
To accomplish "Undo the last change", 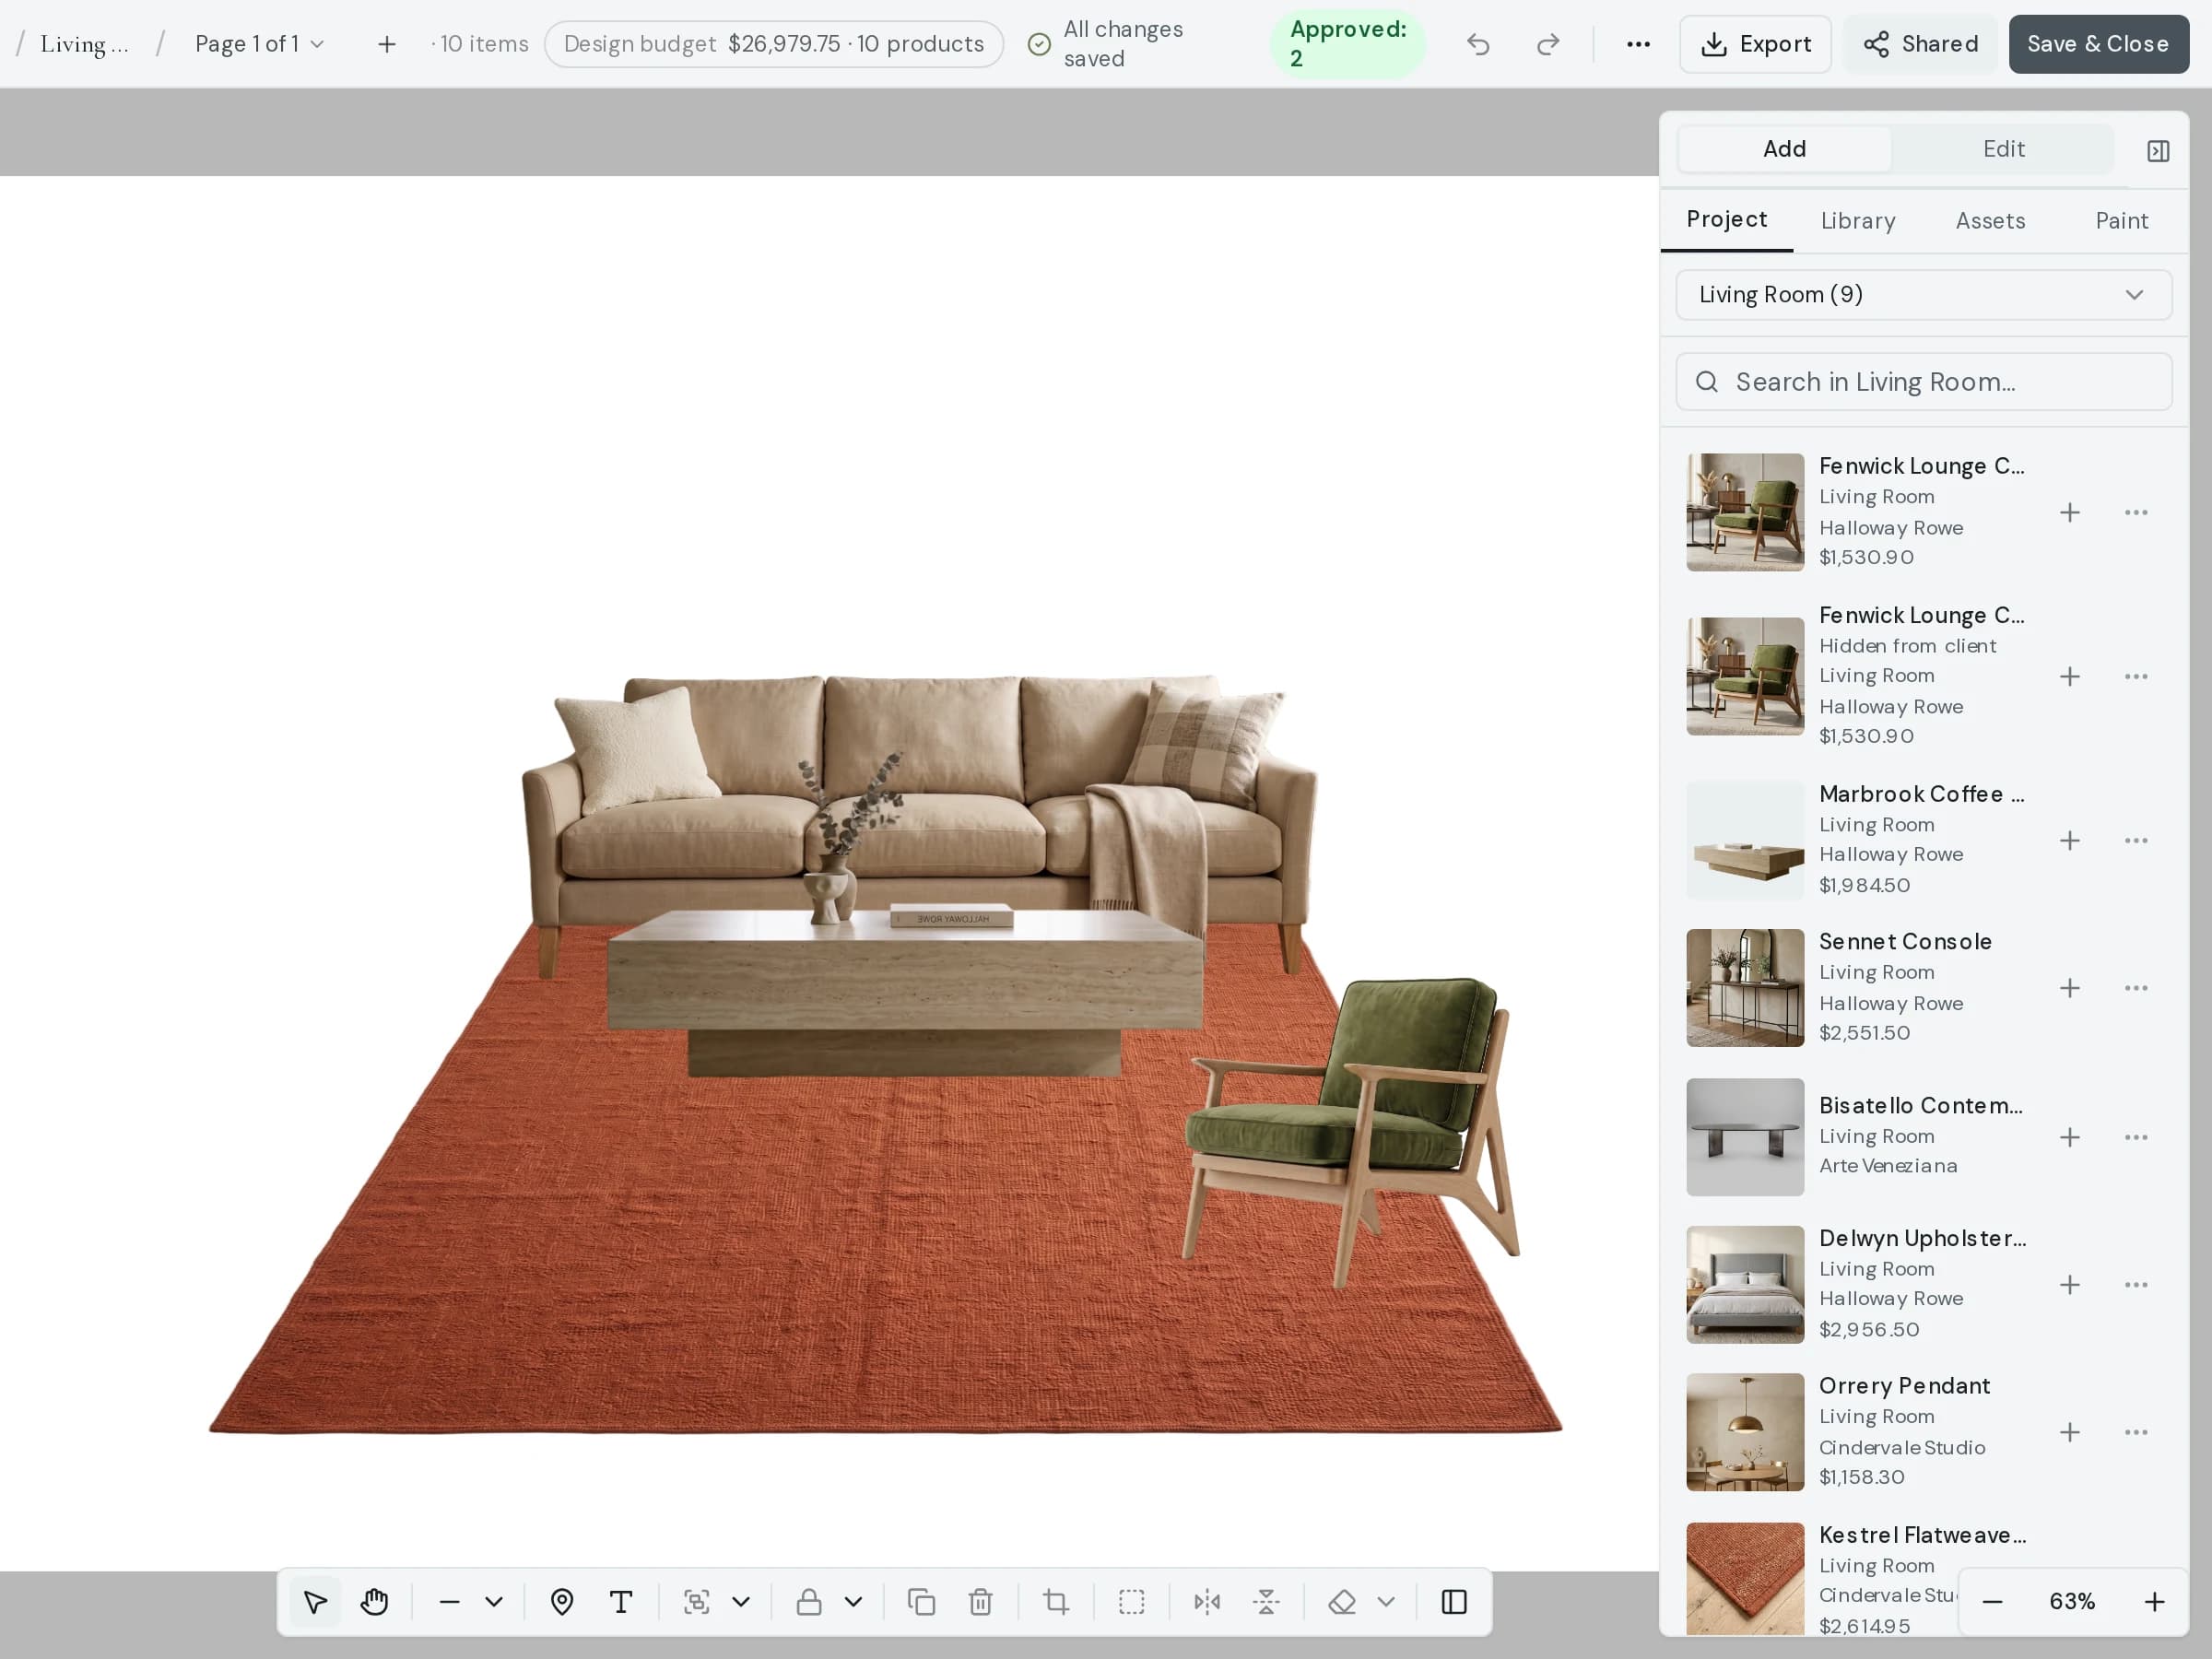I will pos(1478,44).
